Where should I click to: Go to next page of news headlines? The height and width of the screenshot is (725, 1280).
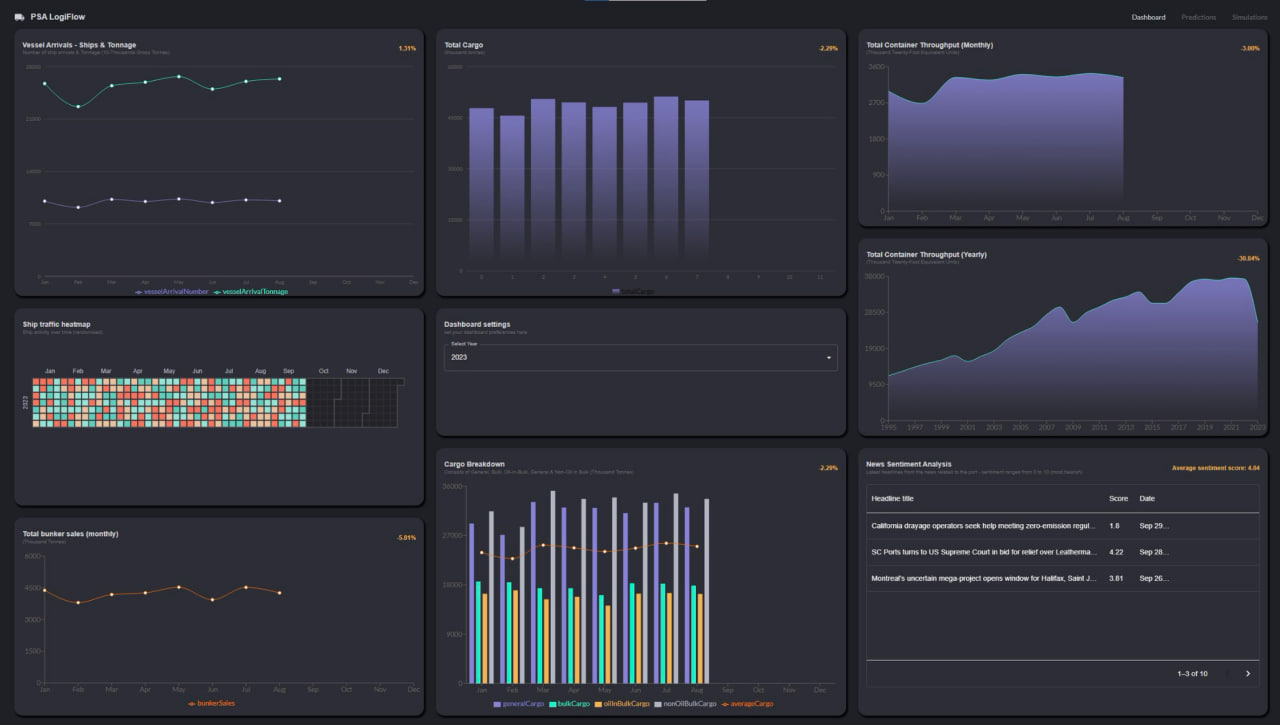point(1248,674)
